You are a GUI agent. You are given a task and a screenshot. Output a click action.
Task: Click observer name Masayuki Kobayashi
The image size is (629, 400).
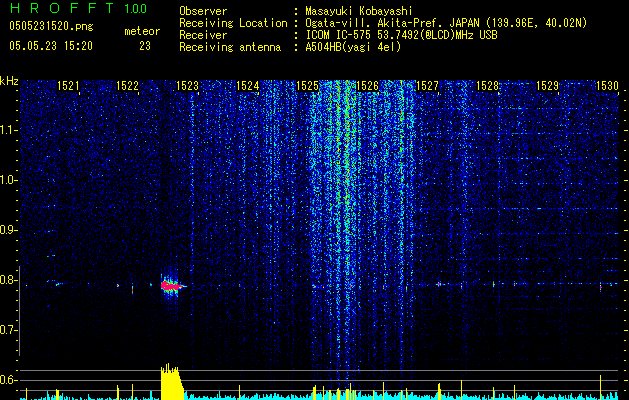click(359, 11)
